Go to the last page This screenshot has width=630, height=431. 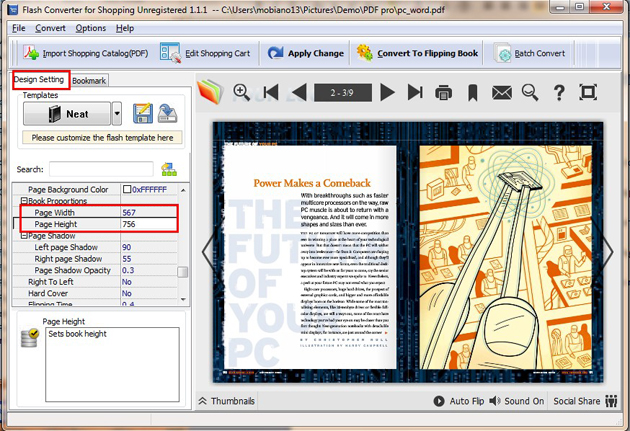click(x=415, y=92)
